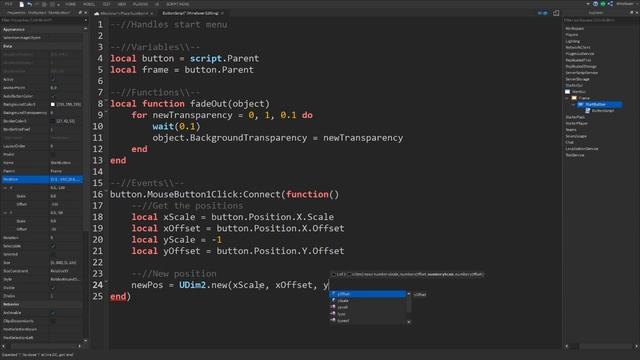Select Workspace in the Explorer
This screenshot has width=640, height=360.
pos(575,29)
